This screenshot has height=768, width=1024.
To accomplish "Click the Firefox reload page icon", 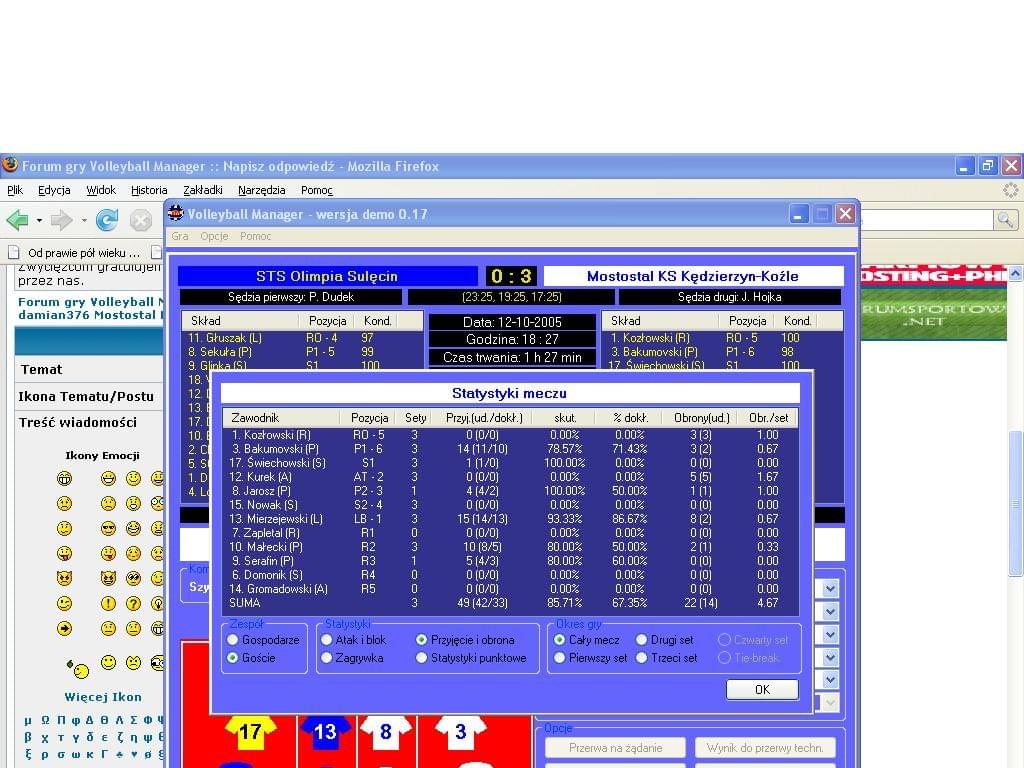I will (x=107, y=220).
